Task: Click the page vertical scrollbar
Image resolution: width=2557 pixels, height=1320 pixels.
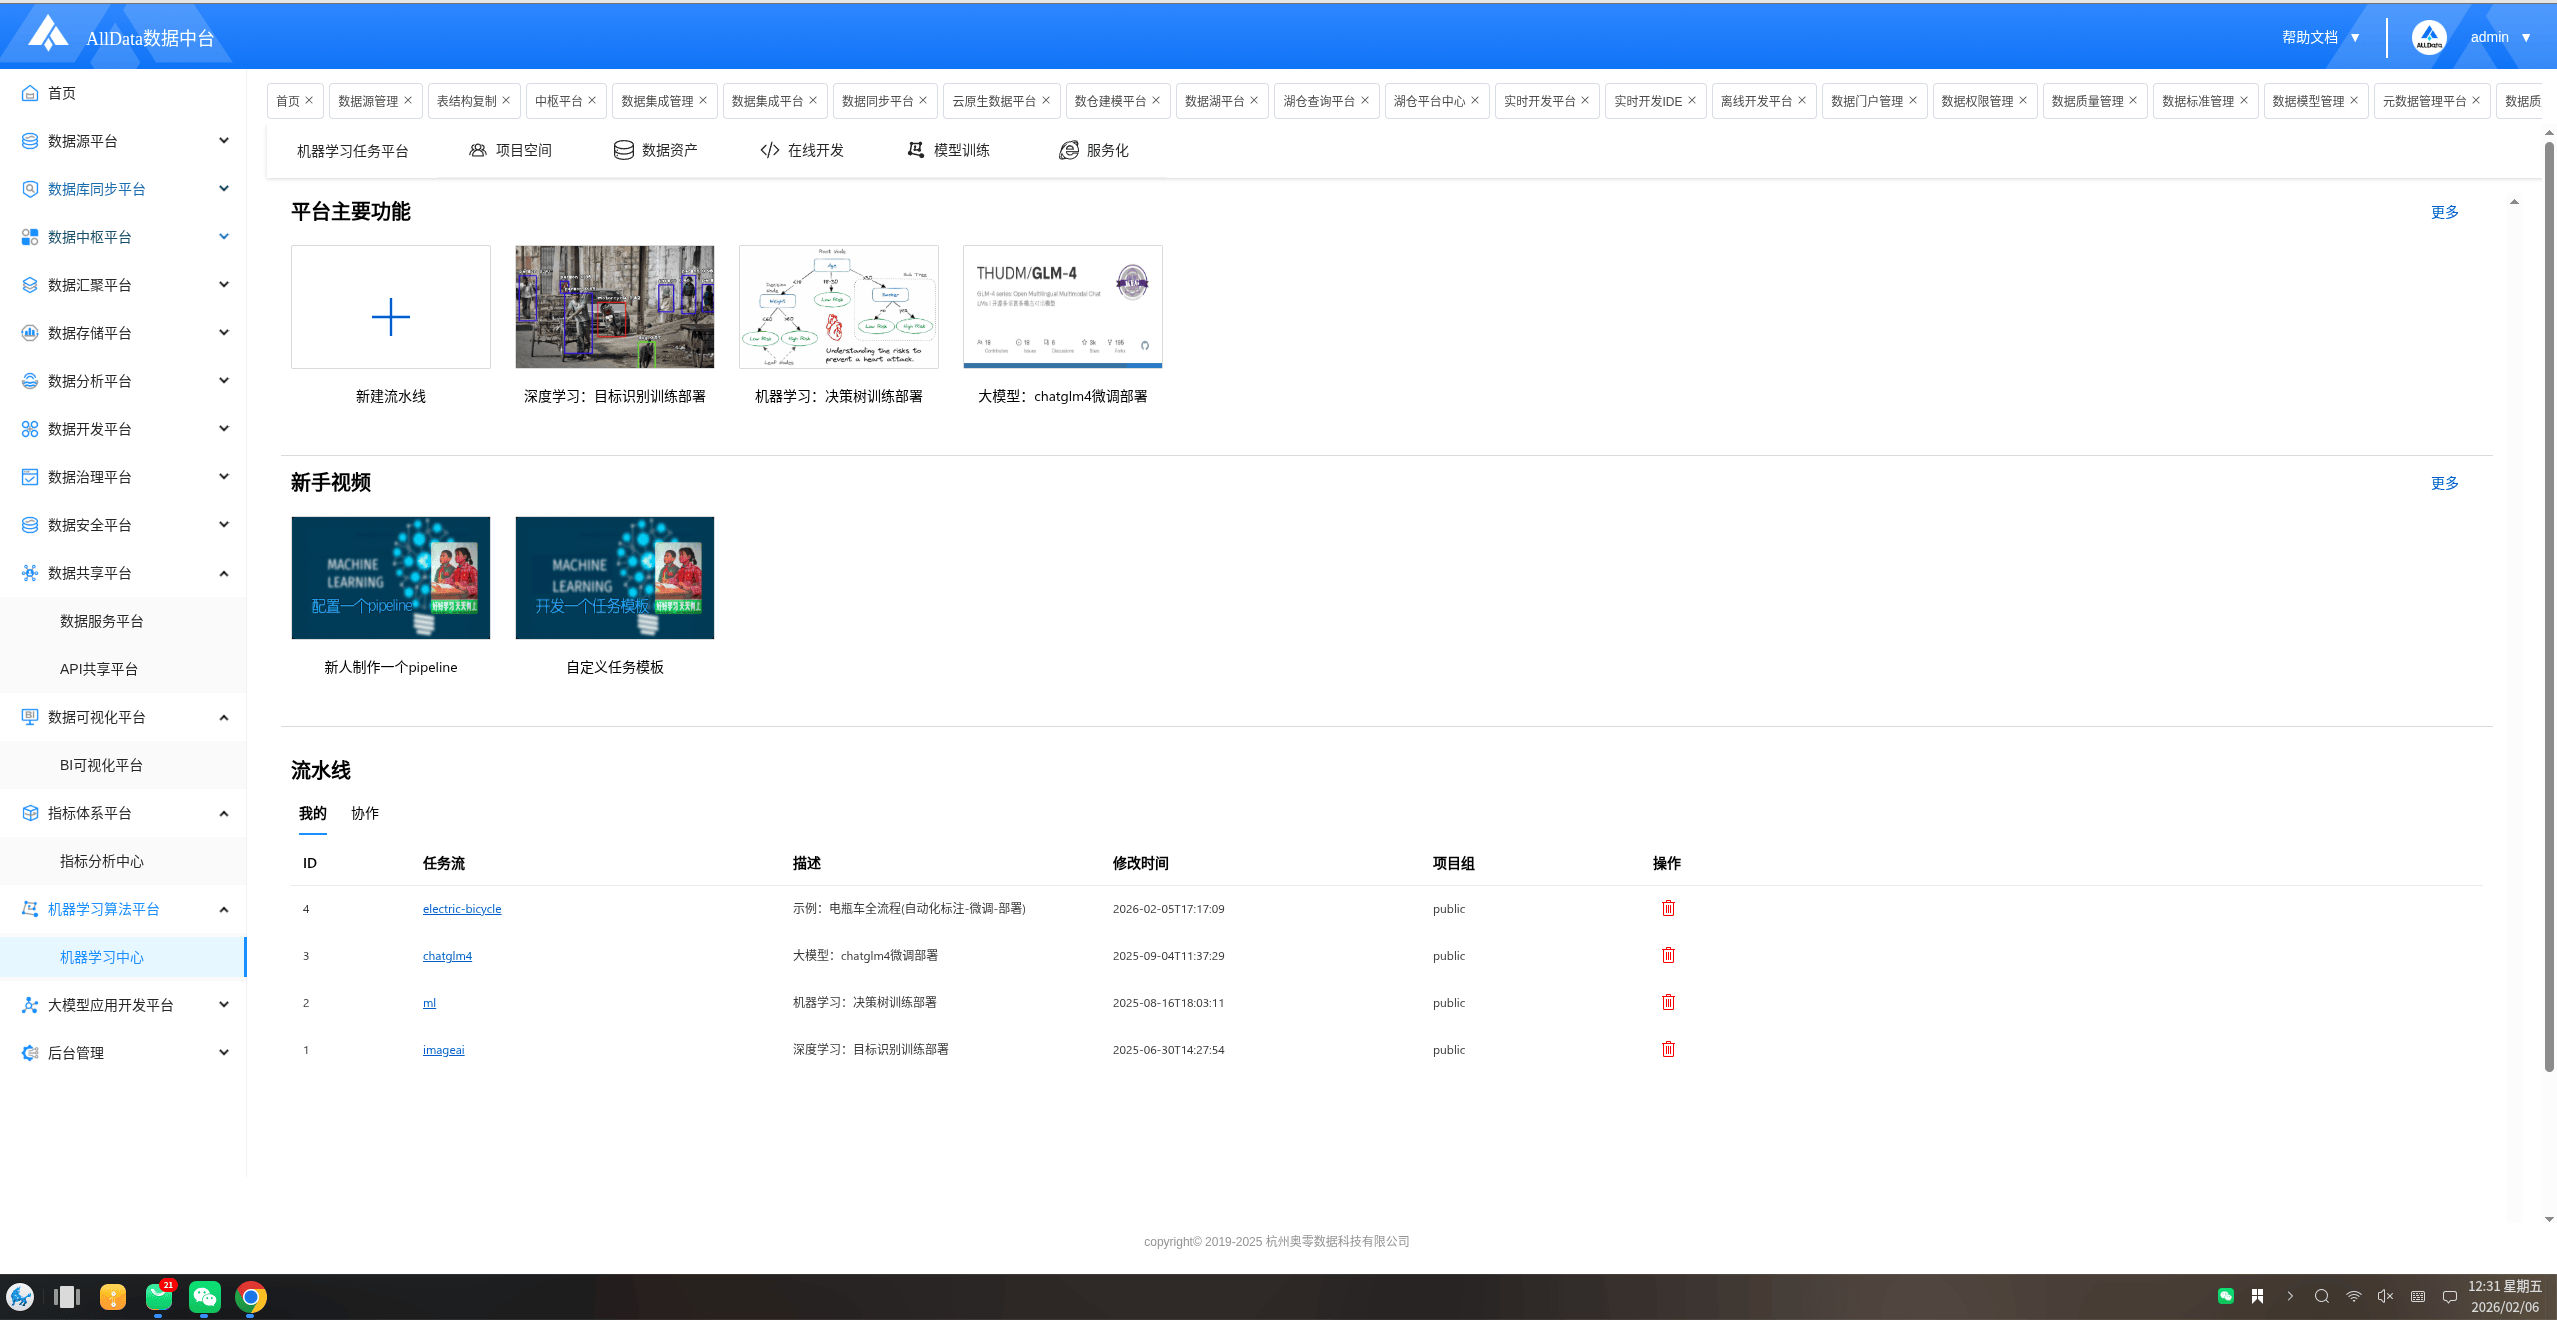Action: (x=2549, y=600)
